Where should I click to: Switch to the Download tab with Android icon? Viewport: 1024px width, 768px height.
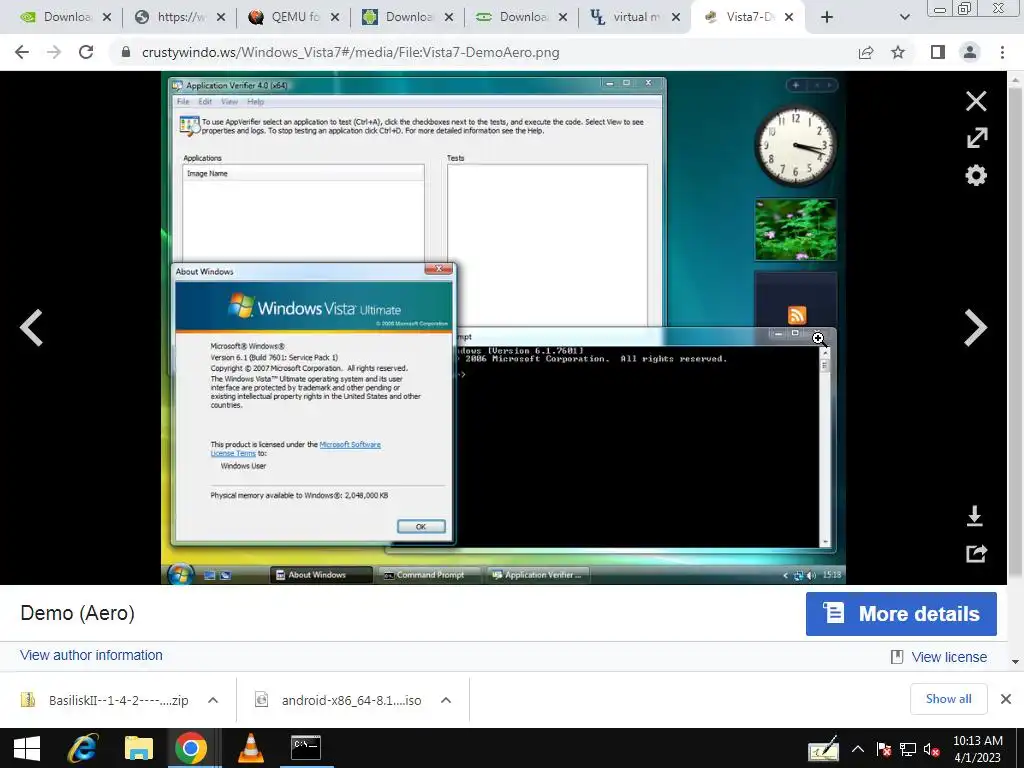[406, 18]
